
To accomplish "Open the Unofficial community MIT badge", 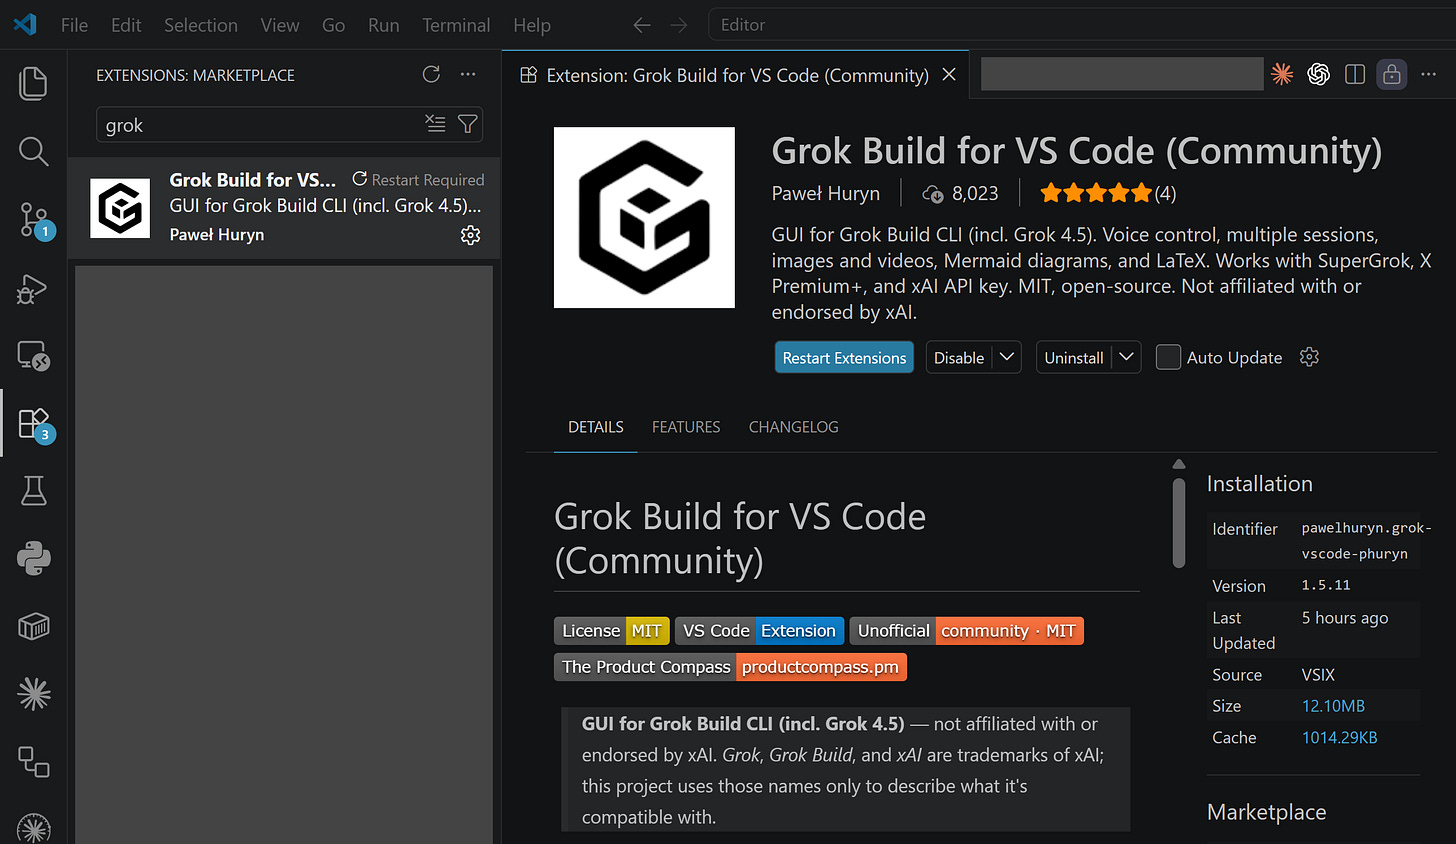I will pyautogui.click(x=967, y=631).
